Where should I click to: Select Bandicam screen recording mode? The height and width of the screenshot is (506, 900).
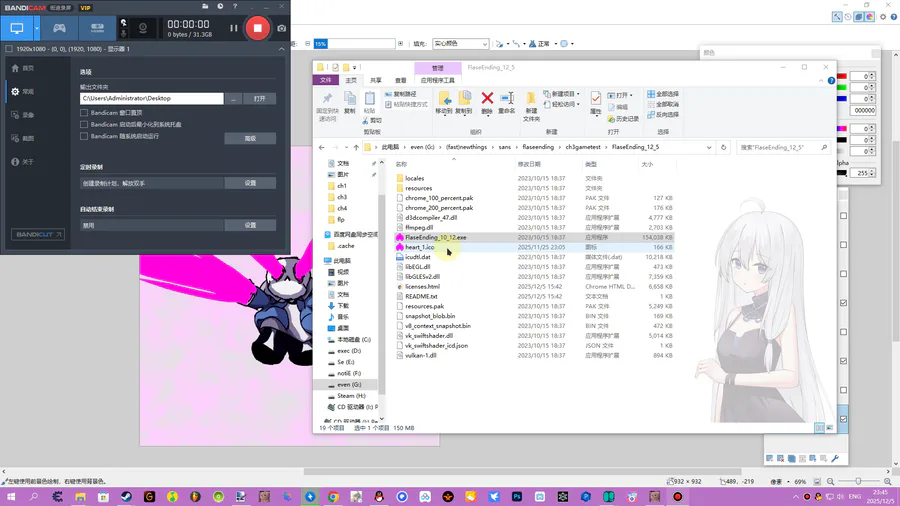(x=17, y=28)
